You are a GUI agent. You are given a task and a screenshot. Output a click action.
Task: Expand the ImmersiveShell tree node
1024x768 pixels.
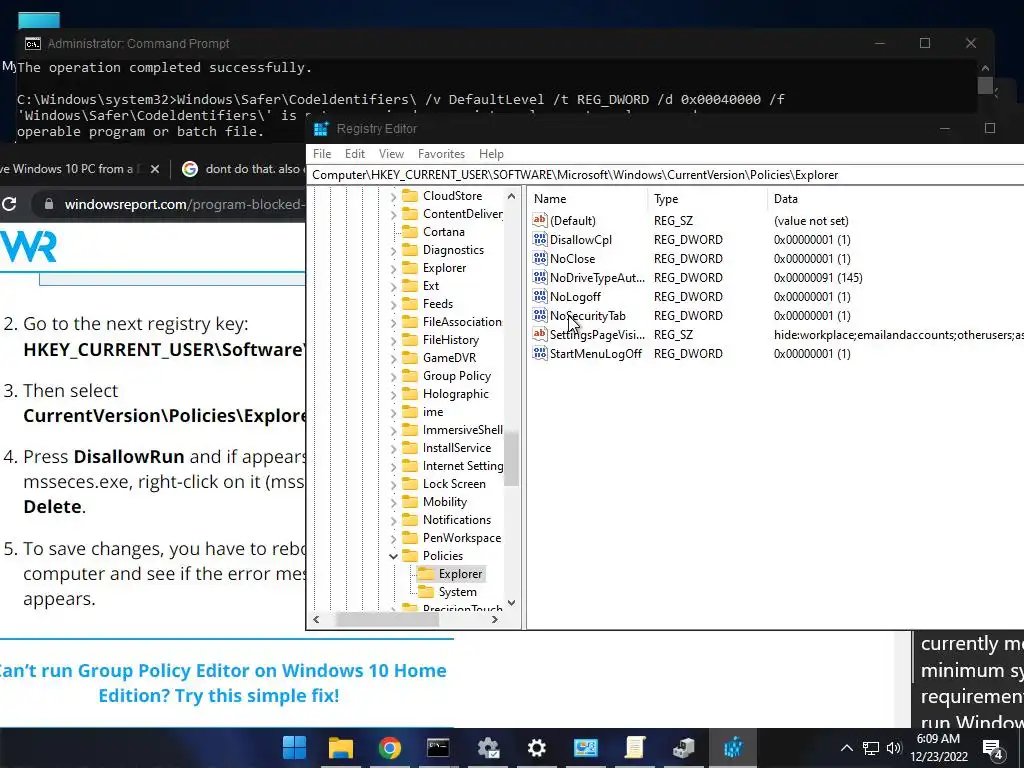393,430
